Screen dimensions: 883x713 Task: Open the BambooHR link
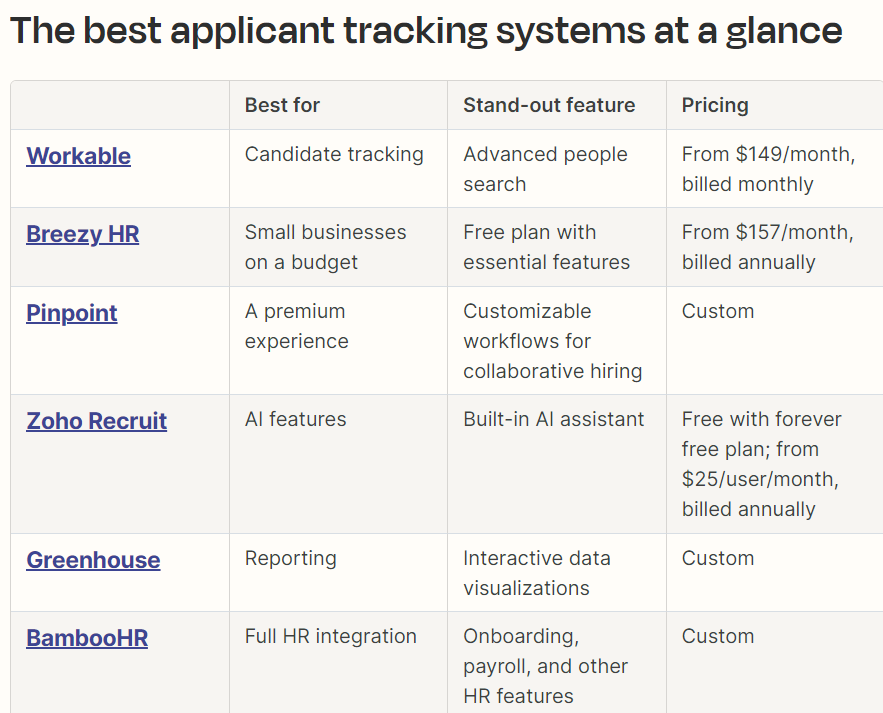point(87,638)
